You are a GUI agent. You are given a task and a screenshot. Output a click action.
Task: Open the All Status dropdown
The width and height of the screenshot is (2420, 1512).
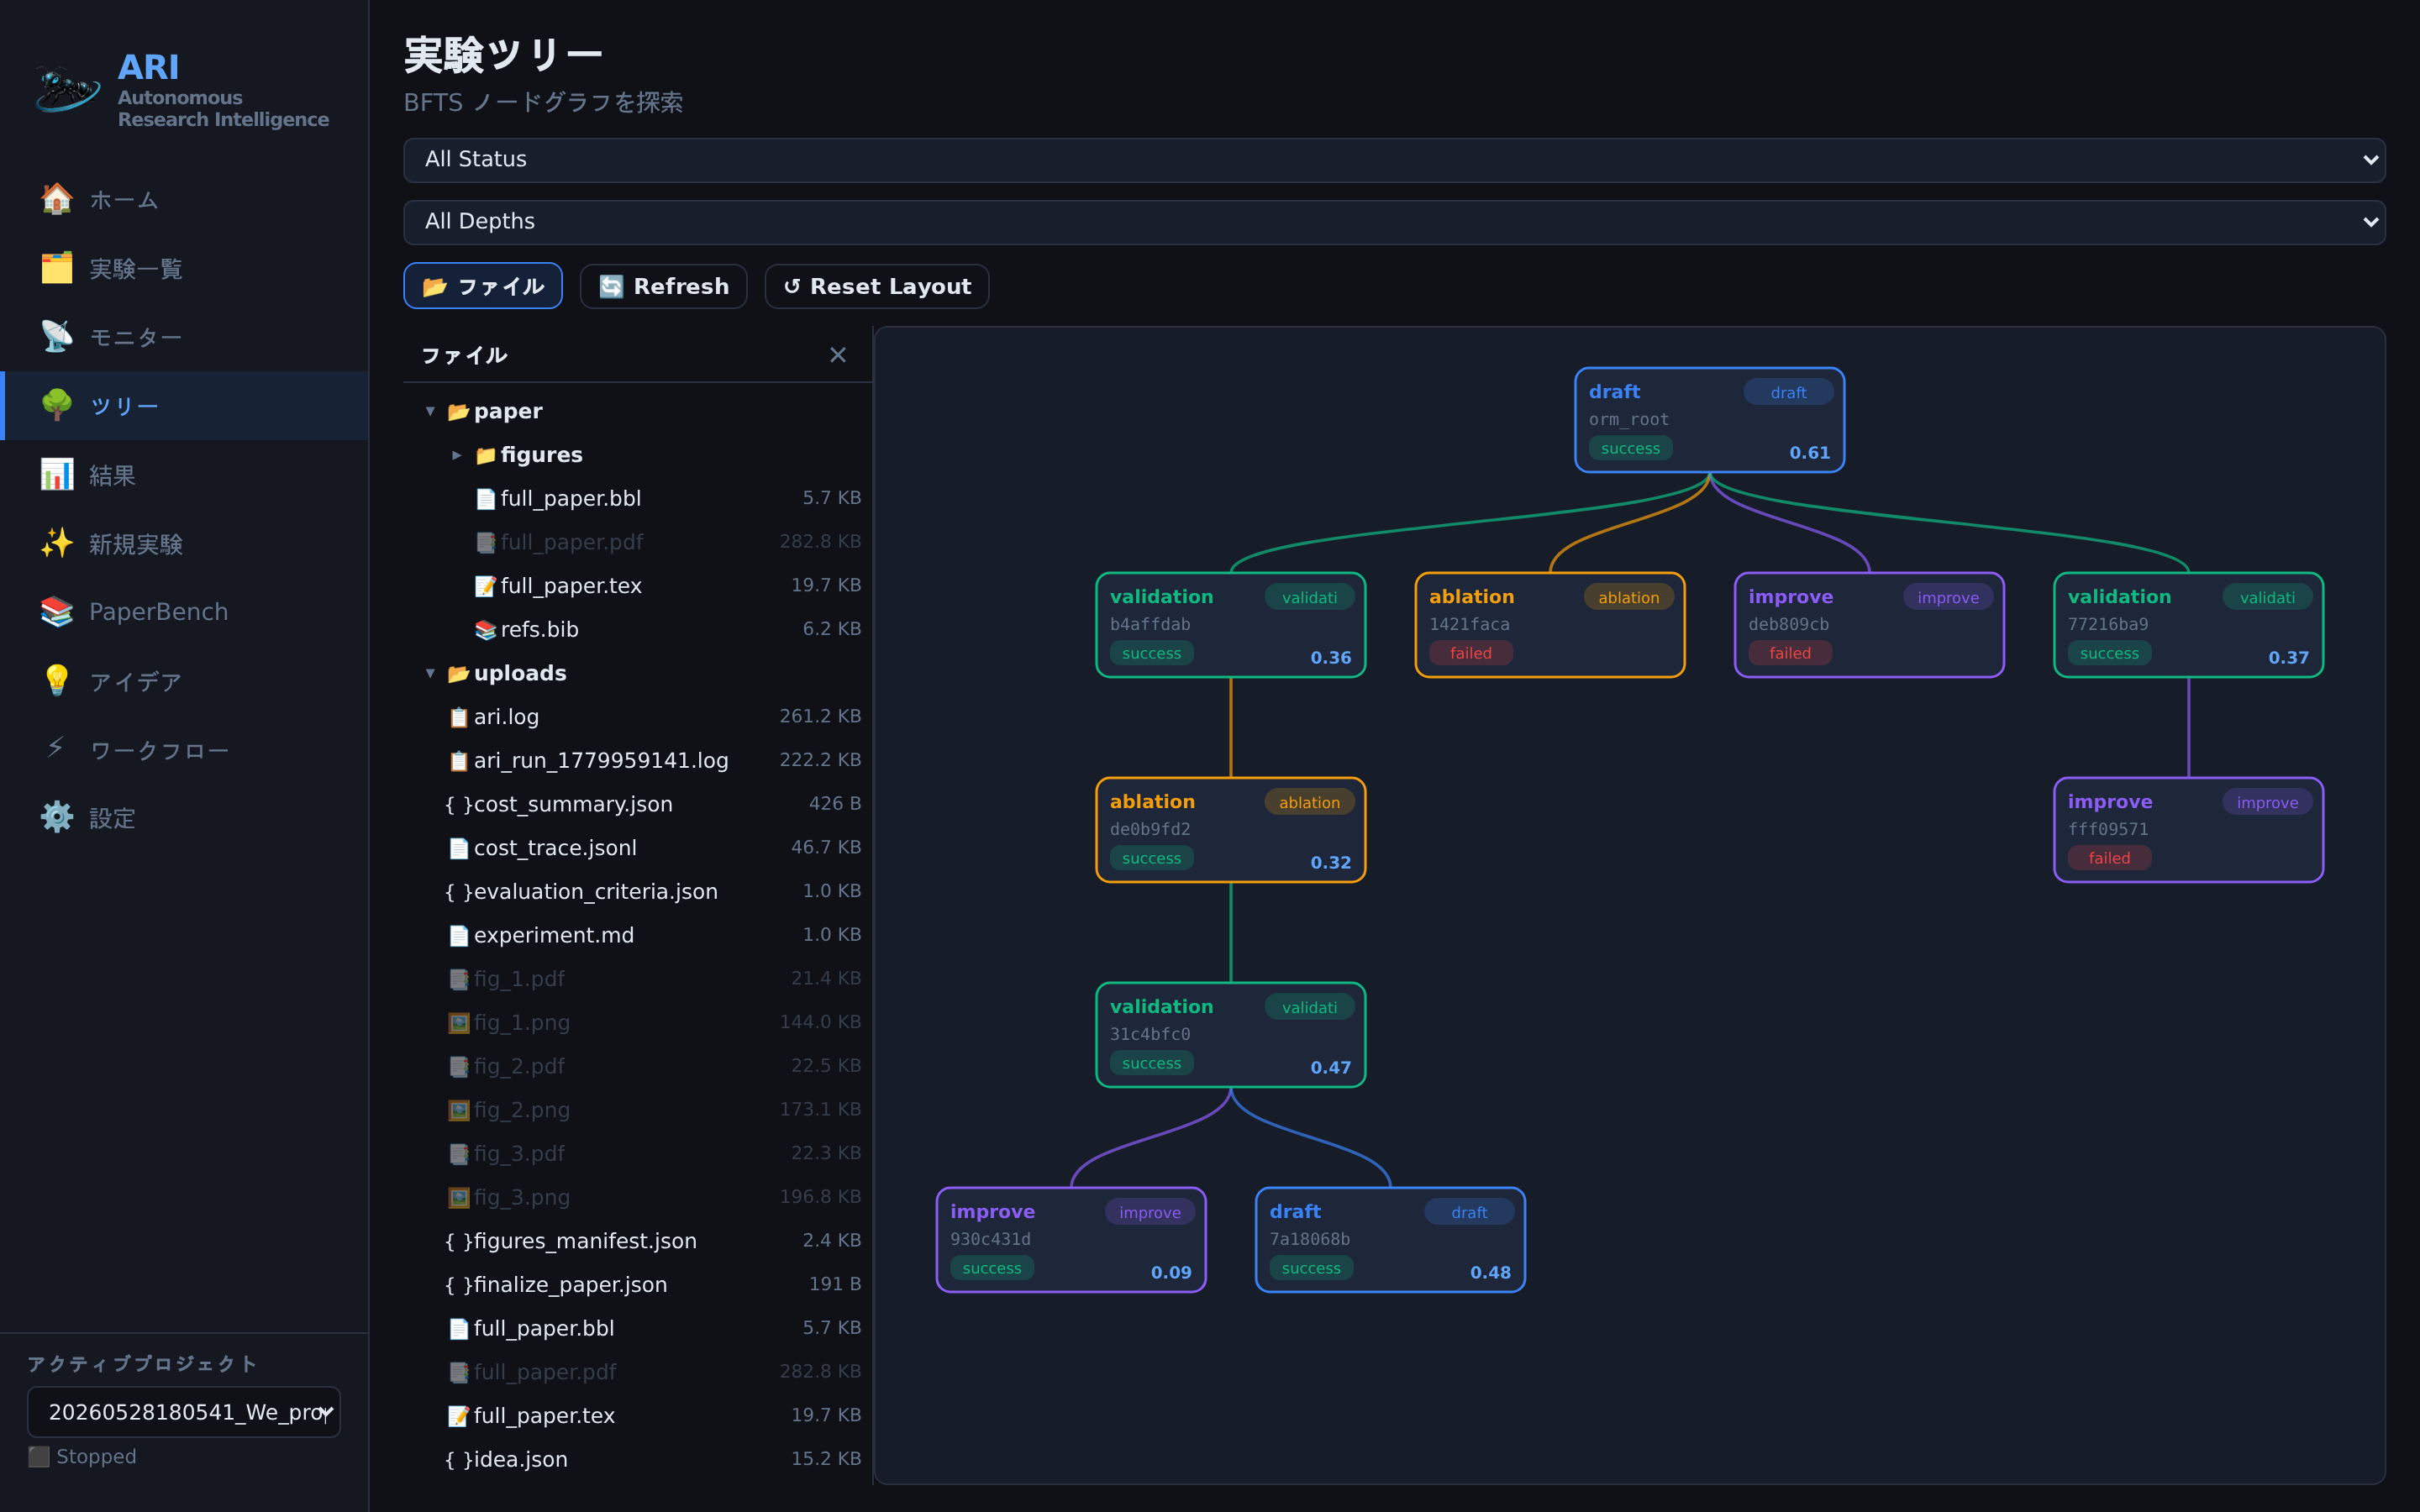(x=1394, y=160)
